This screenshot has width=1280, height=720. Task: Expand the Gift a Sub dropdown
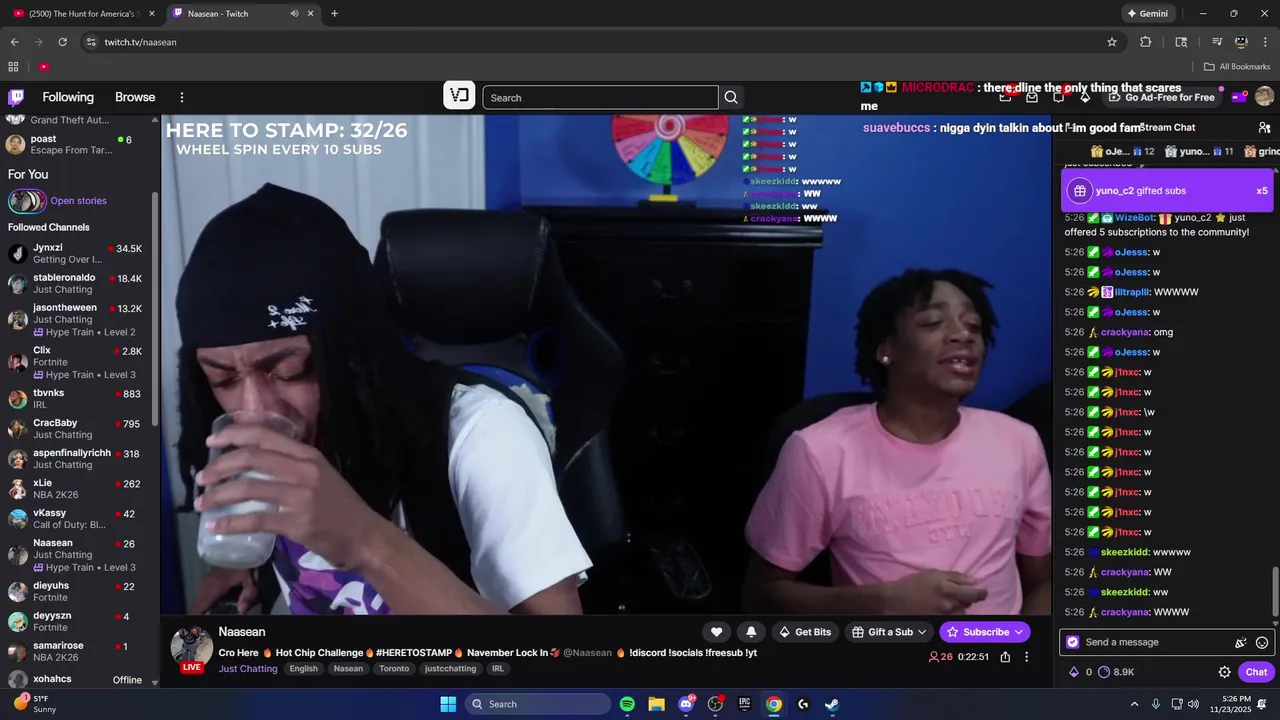(889, 632)
